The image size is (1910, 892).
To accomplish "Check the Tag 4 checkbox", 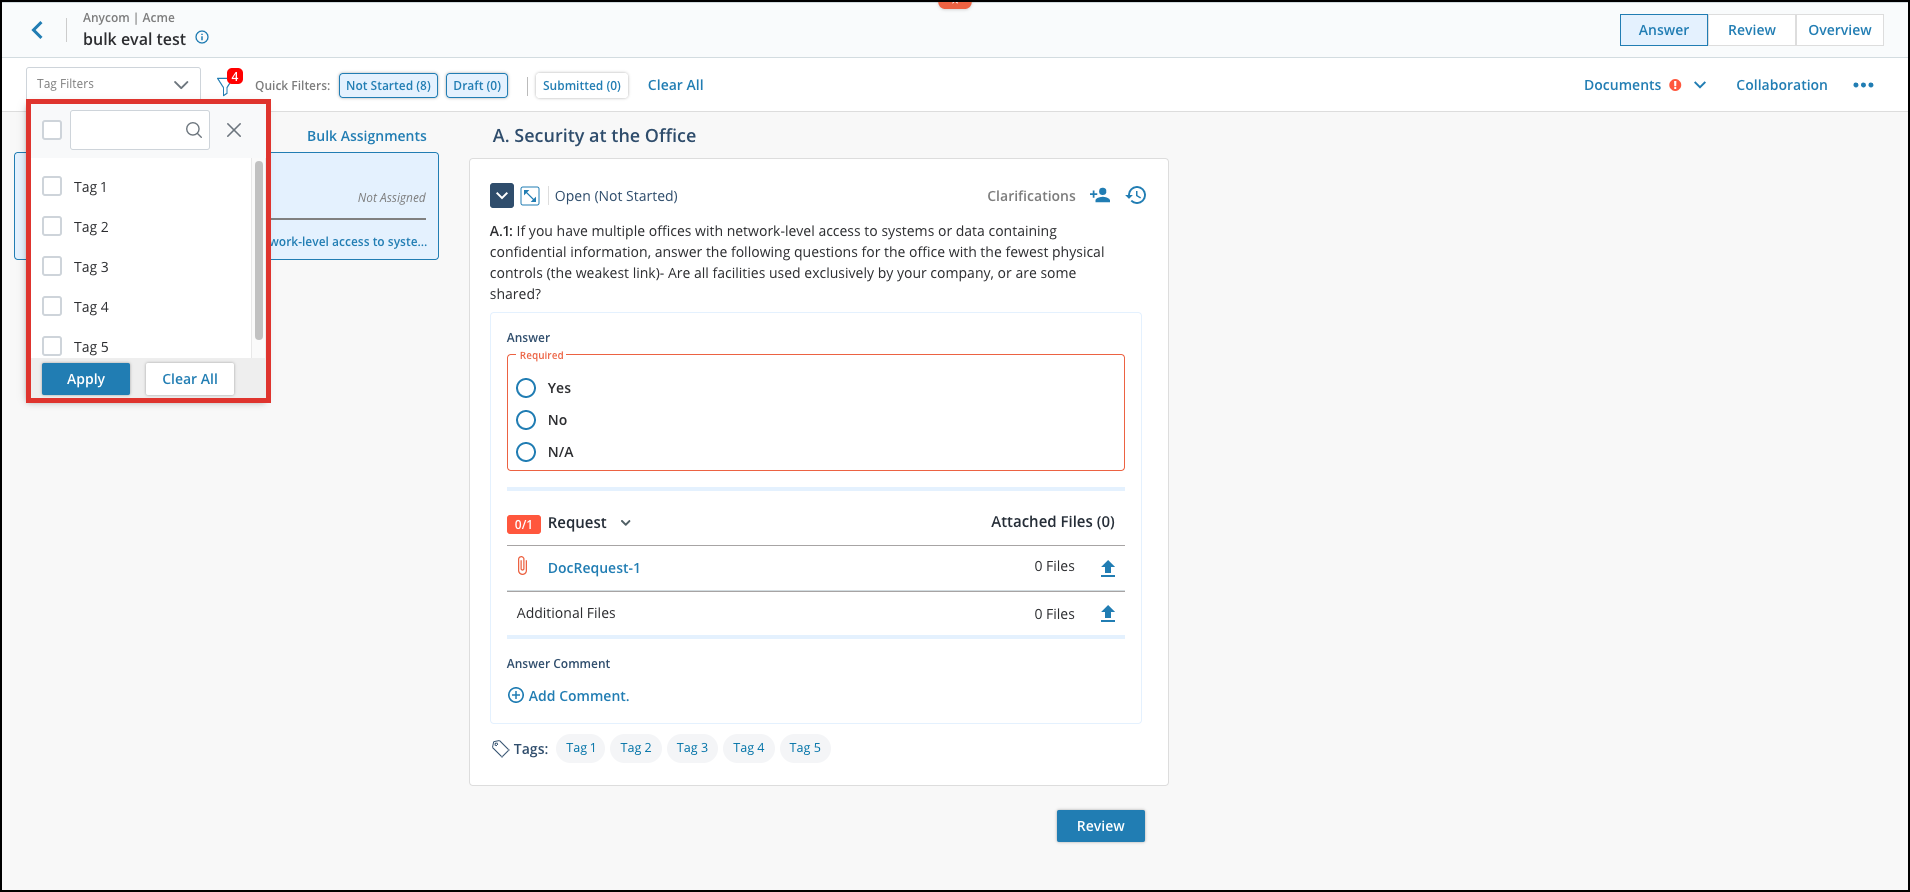I will point(52,306).
